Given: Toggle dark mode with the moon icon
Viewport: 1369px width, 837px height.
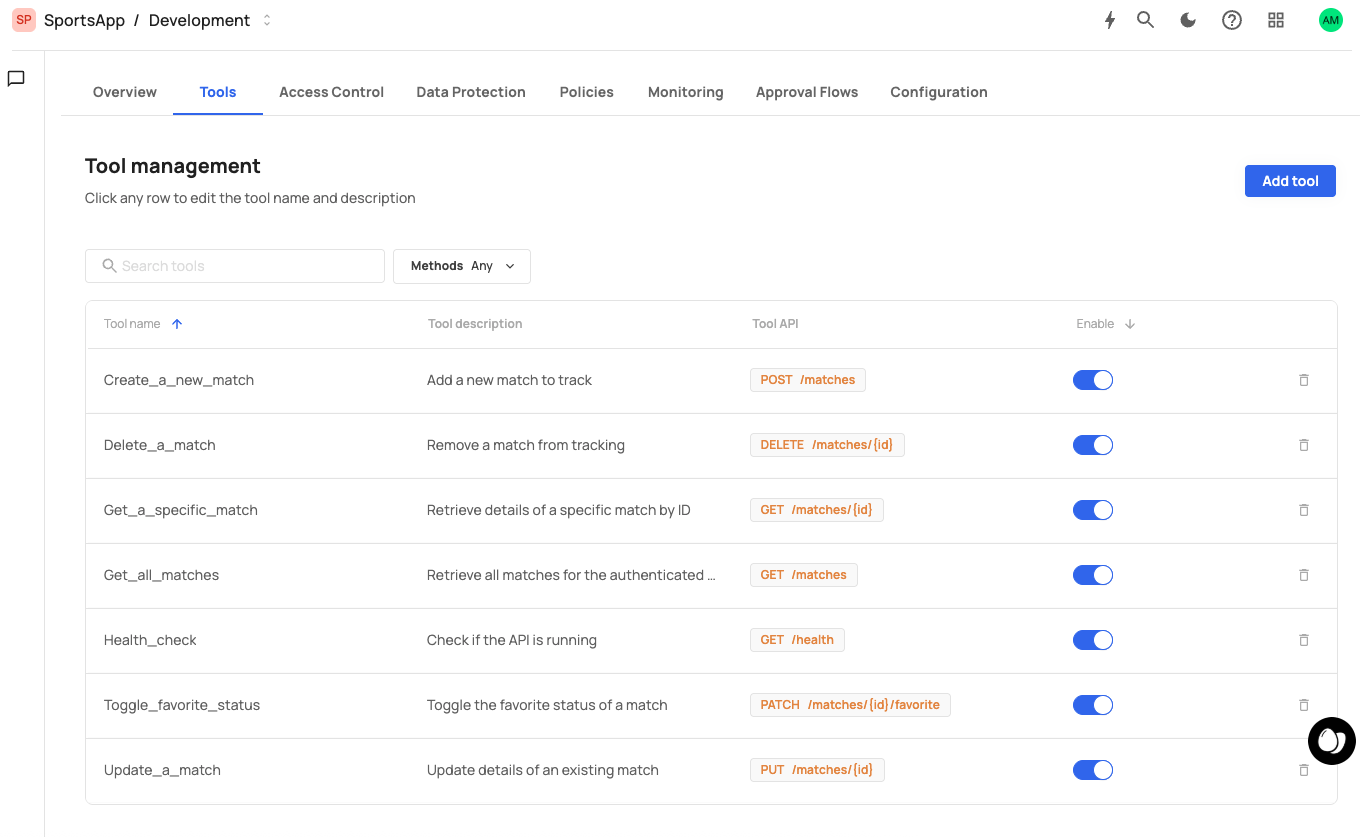Looking at the screenshot, I should pyautogui.click(x=1187, y=19).
